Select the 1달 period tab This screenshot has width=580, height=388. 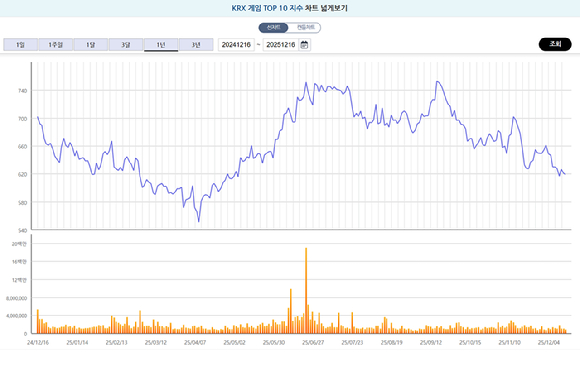(91, 45)
